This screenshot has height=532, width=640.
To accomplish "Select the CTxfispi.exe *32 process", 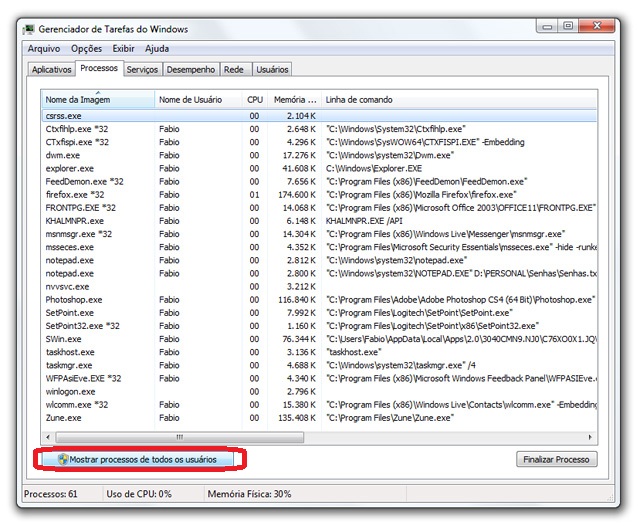I will (319, 142).
